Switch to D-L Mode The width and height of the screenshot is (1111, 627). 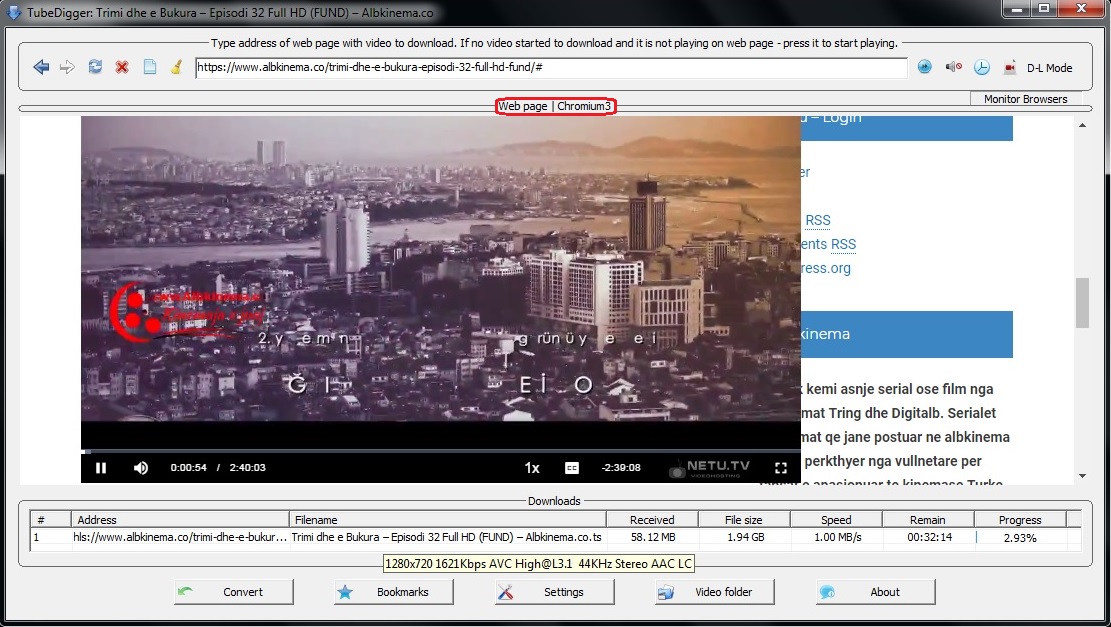1049,68
